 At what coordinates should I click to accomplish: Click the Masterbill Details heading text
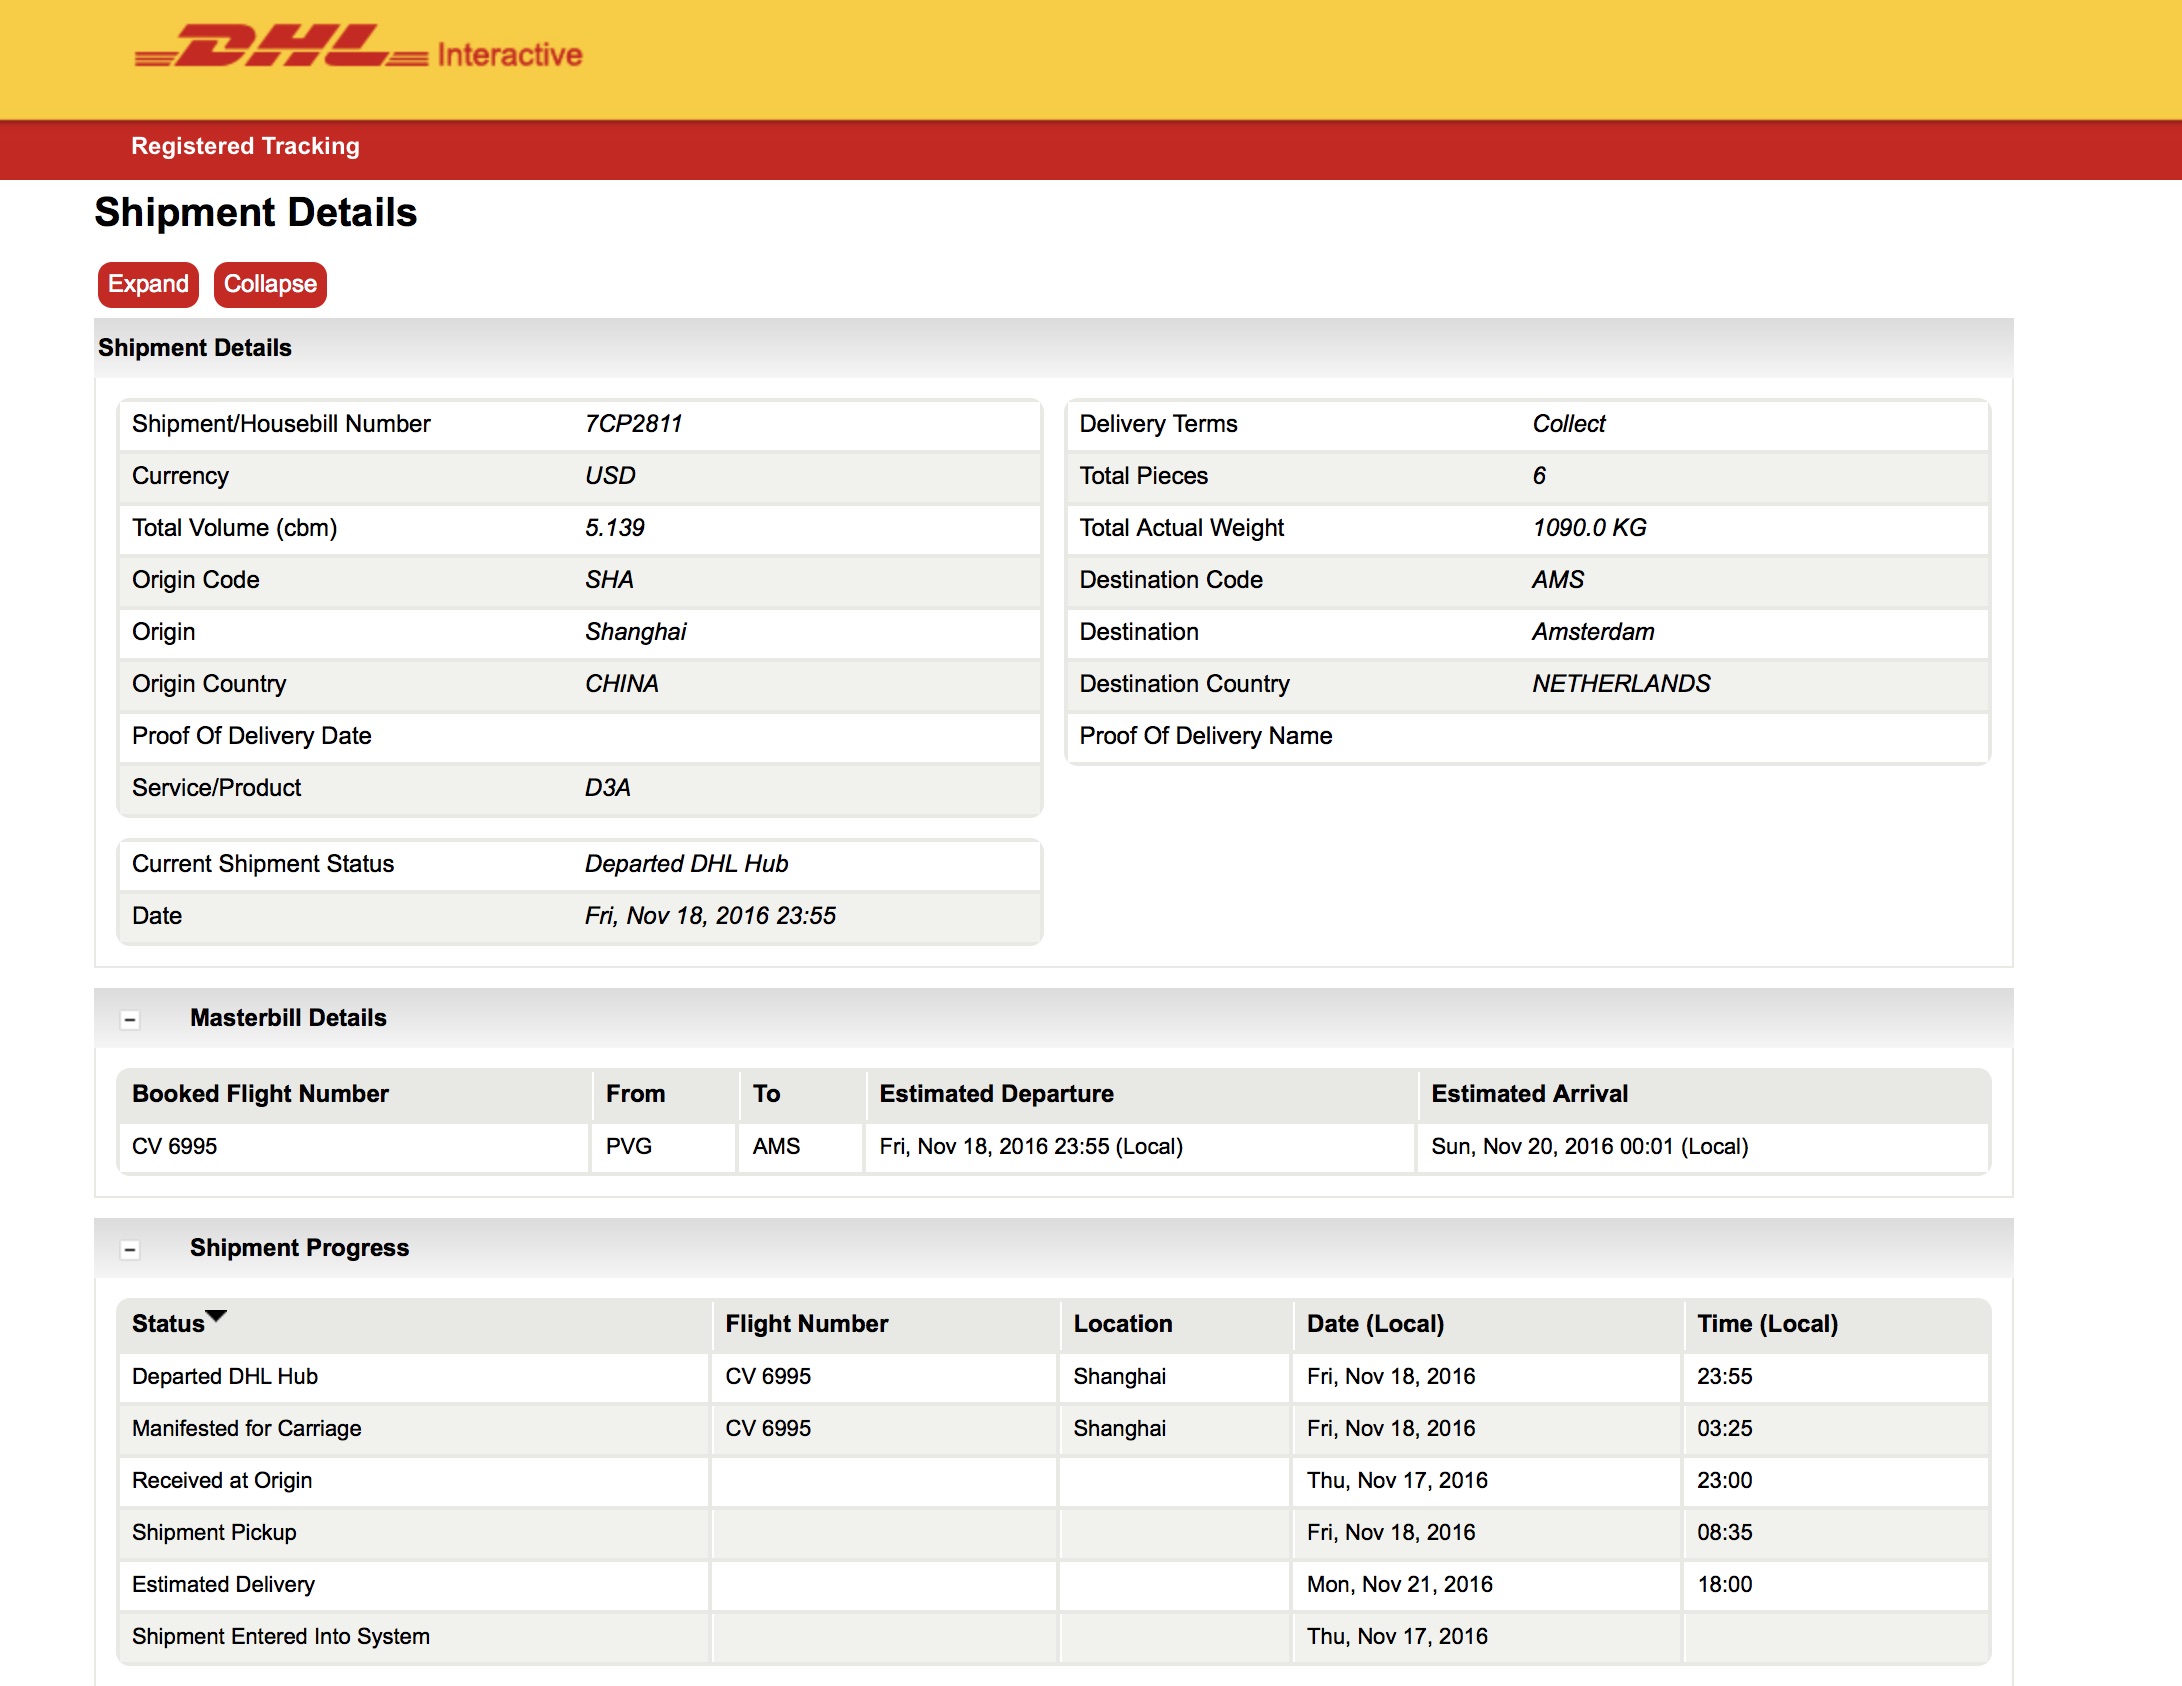pos(288,1018)
